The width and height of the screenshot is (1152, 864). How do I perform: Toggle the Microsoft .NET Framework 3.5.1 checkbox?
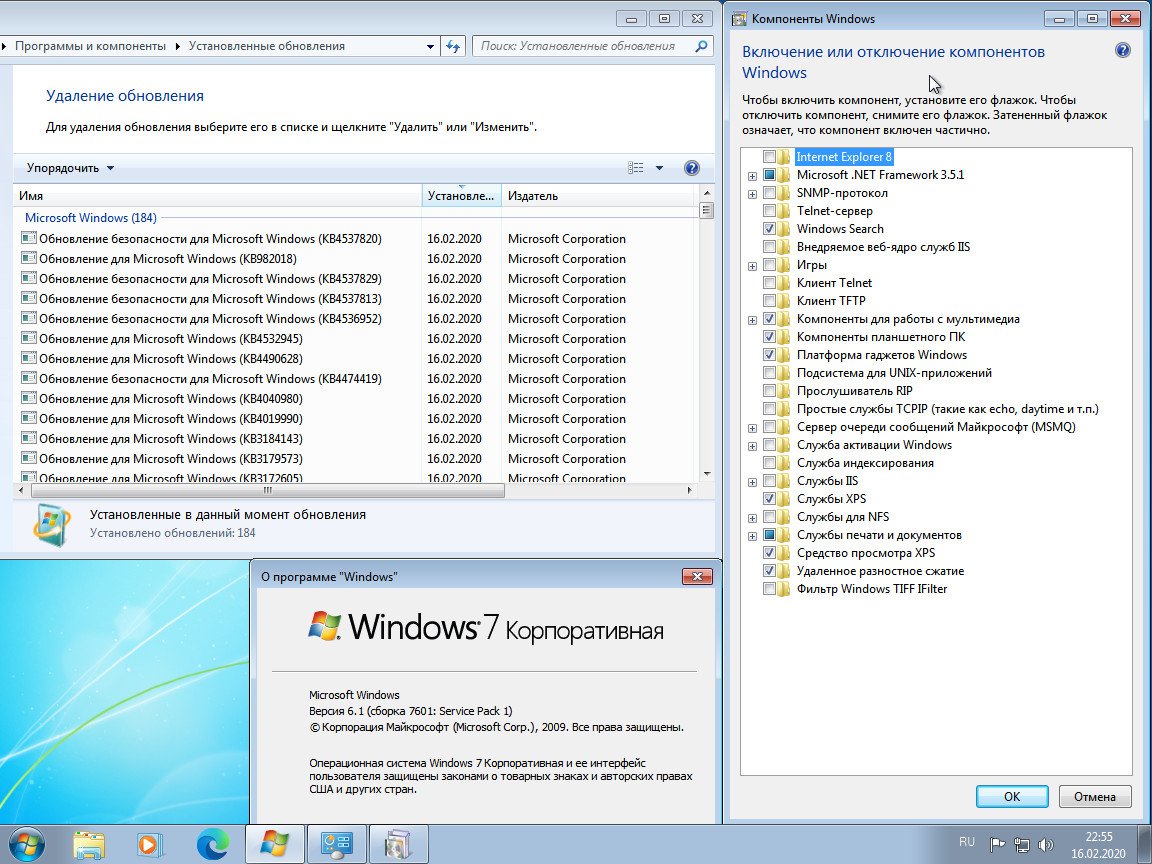click(x=769, y=175)
